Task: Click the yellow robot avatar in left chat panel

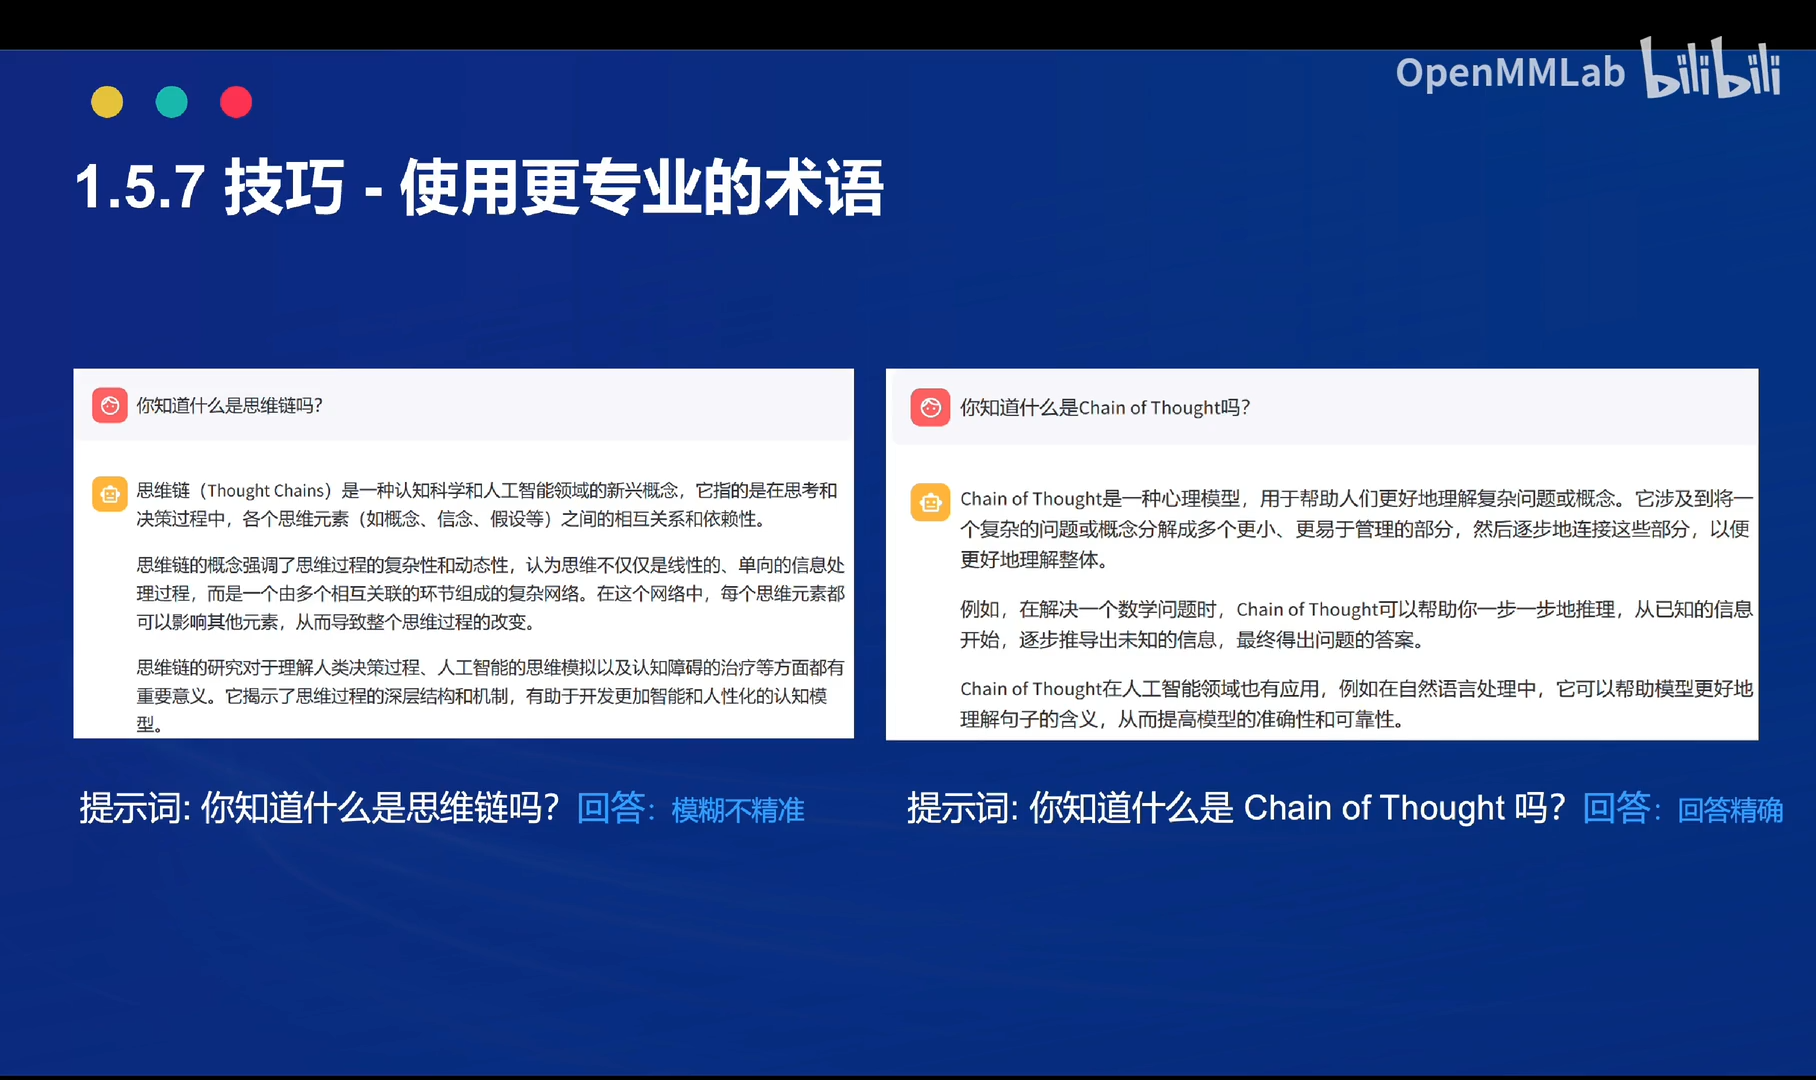Action: point(108,493)
